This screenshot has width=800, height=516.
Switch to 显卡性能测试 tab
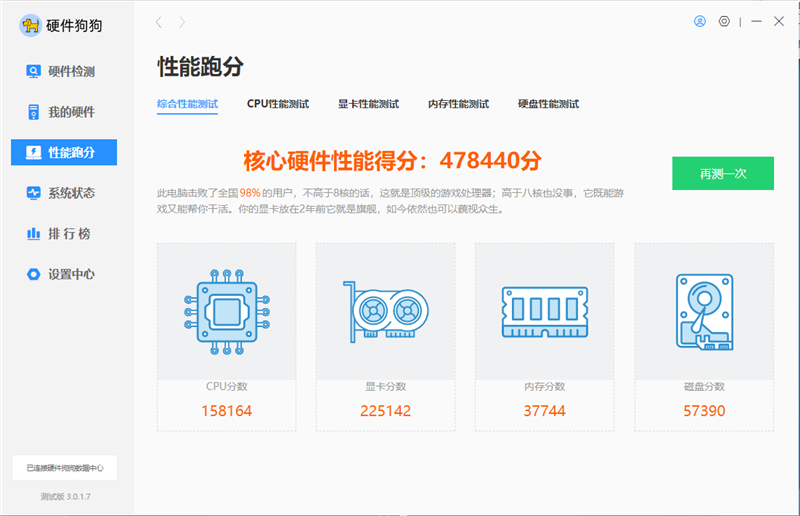tap(368, 104)
